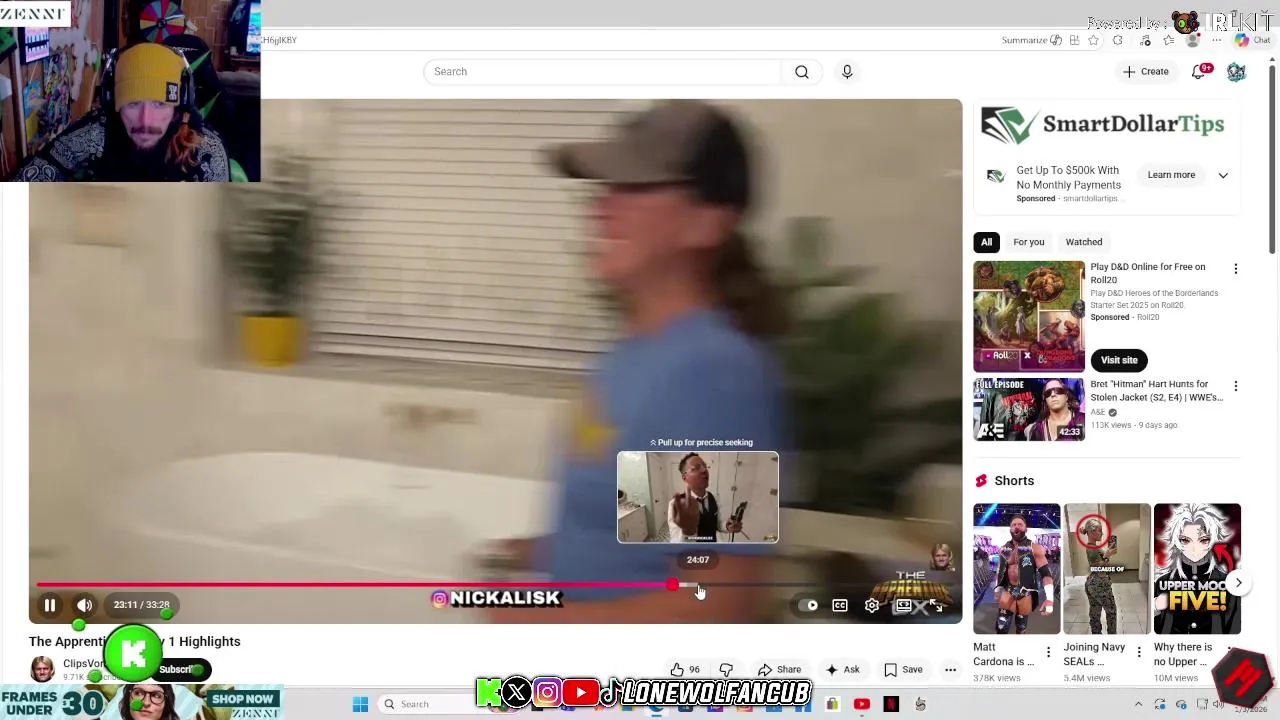Save the video to a playlist
This screenshot has width=1280, height=720.
(903, 670)
